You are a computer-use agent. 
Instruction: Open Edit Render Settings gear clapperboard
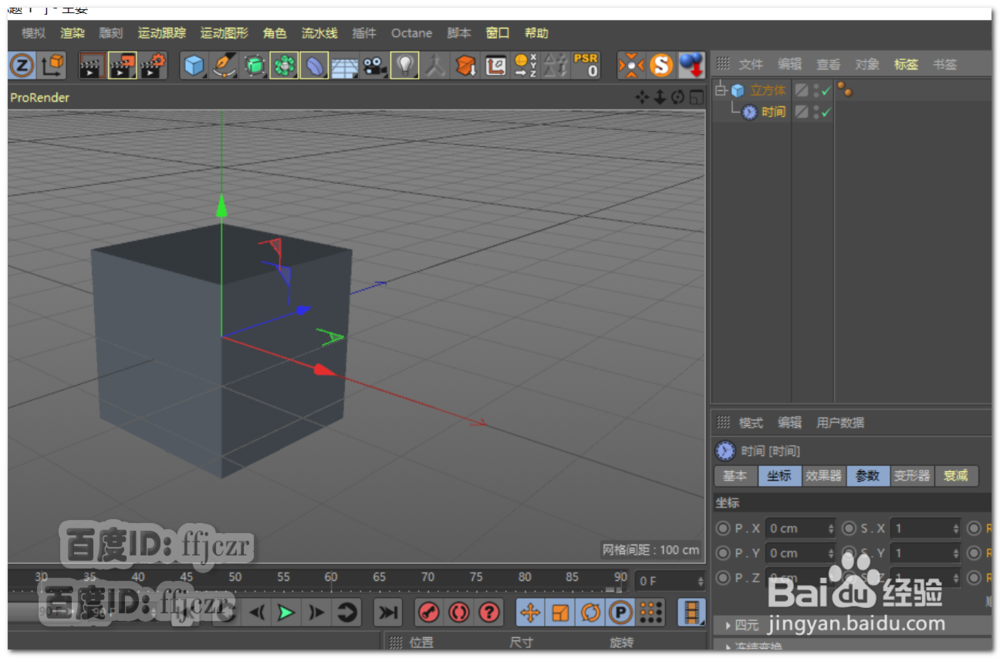(x=153, y=65)
